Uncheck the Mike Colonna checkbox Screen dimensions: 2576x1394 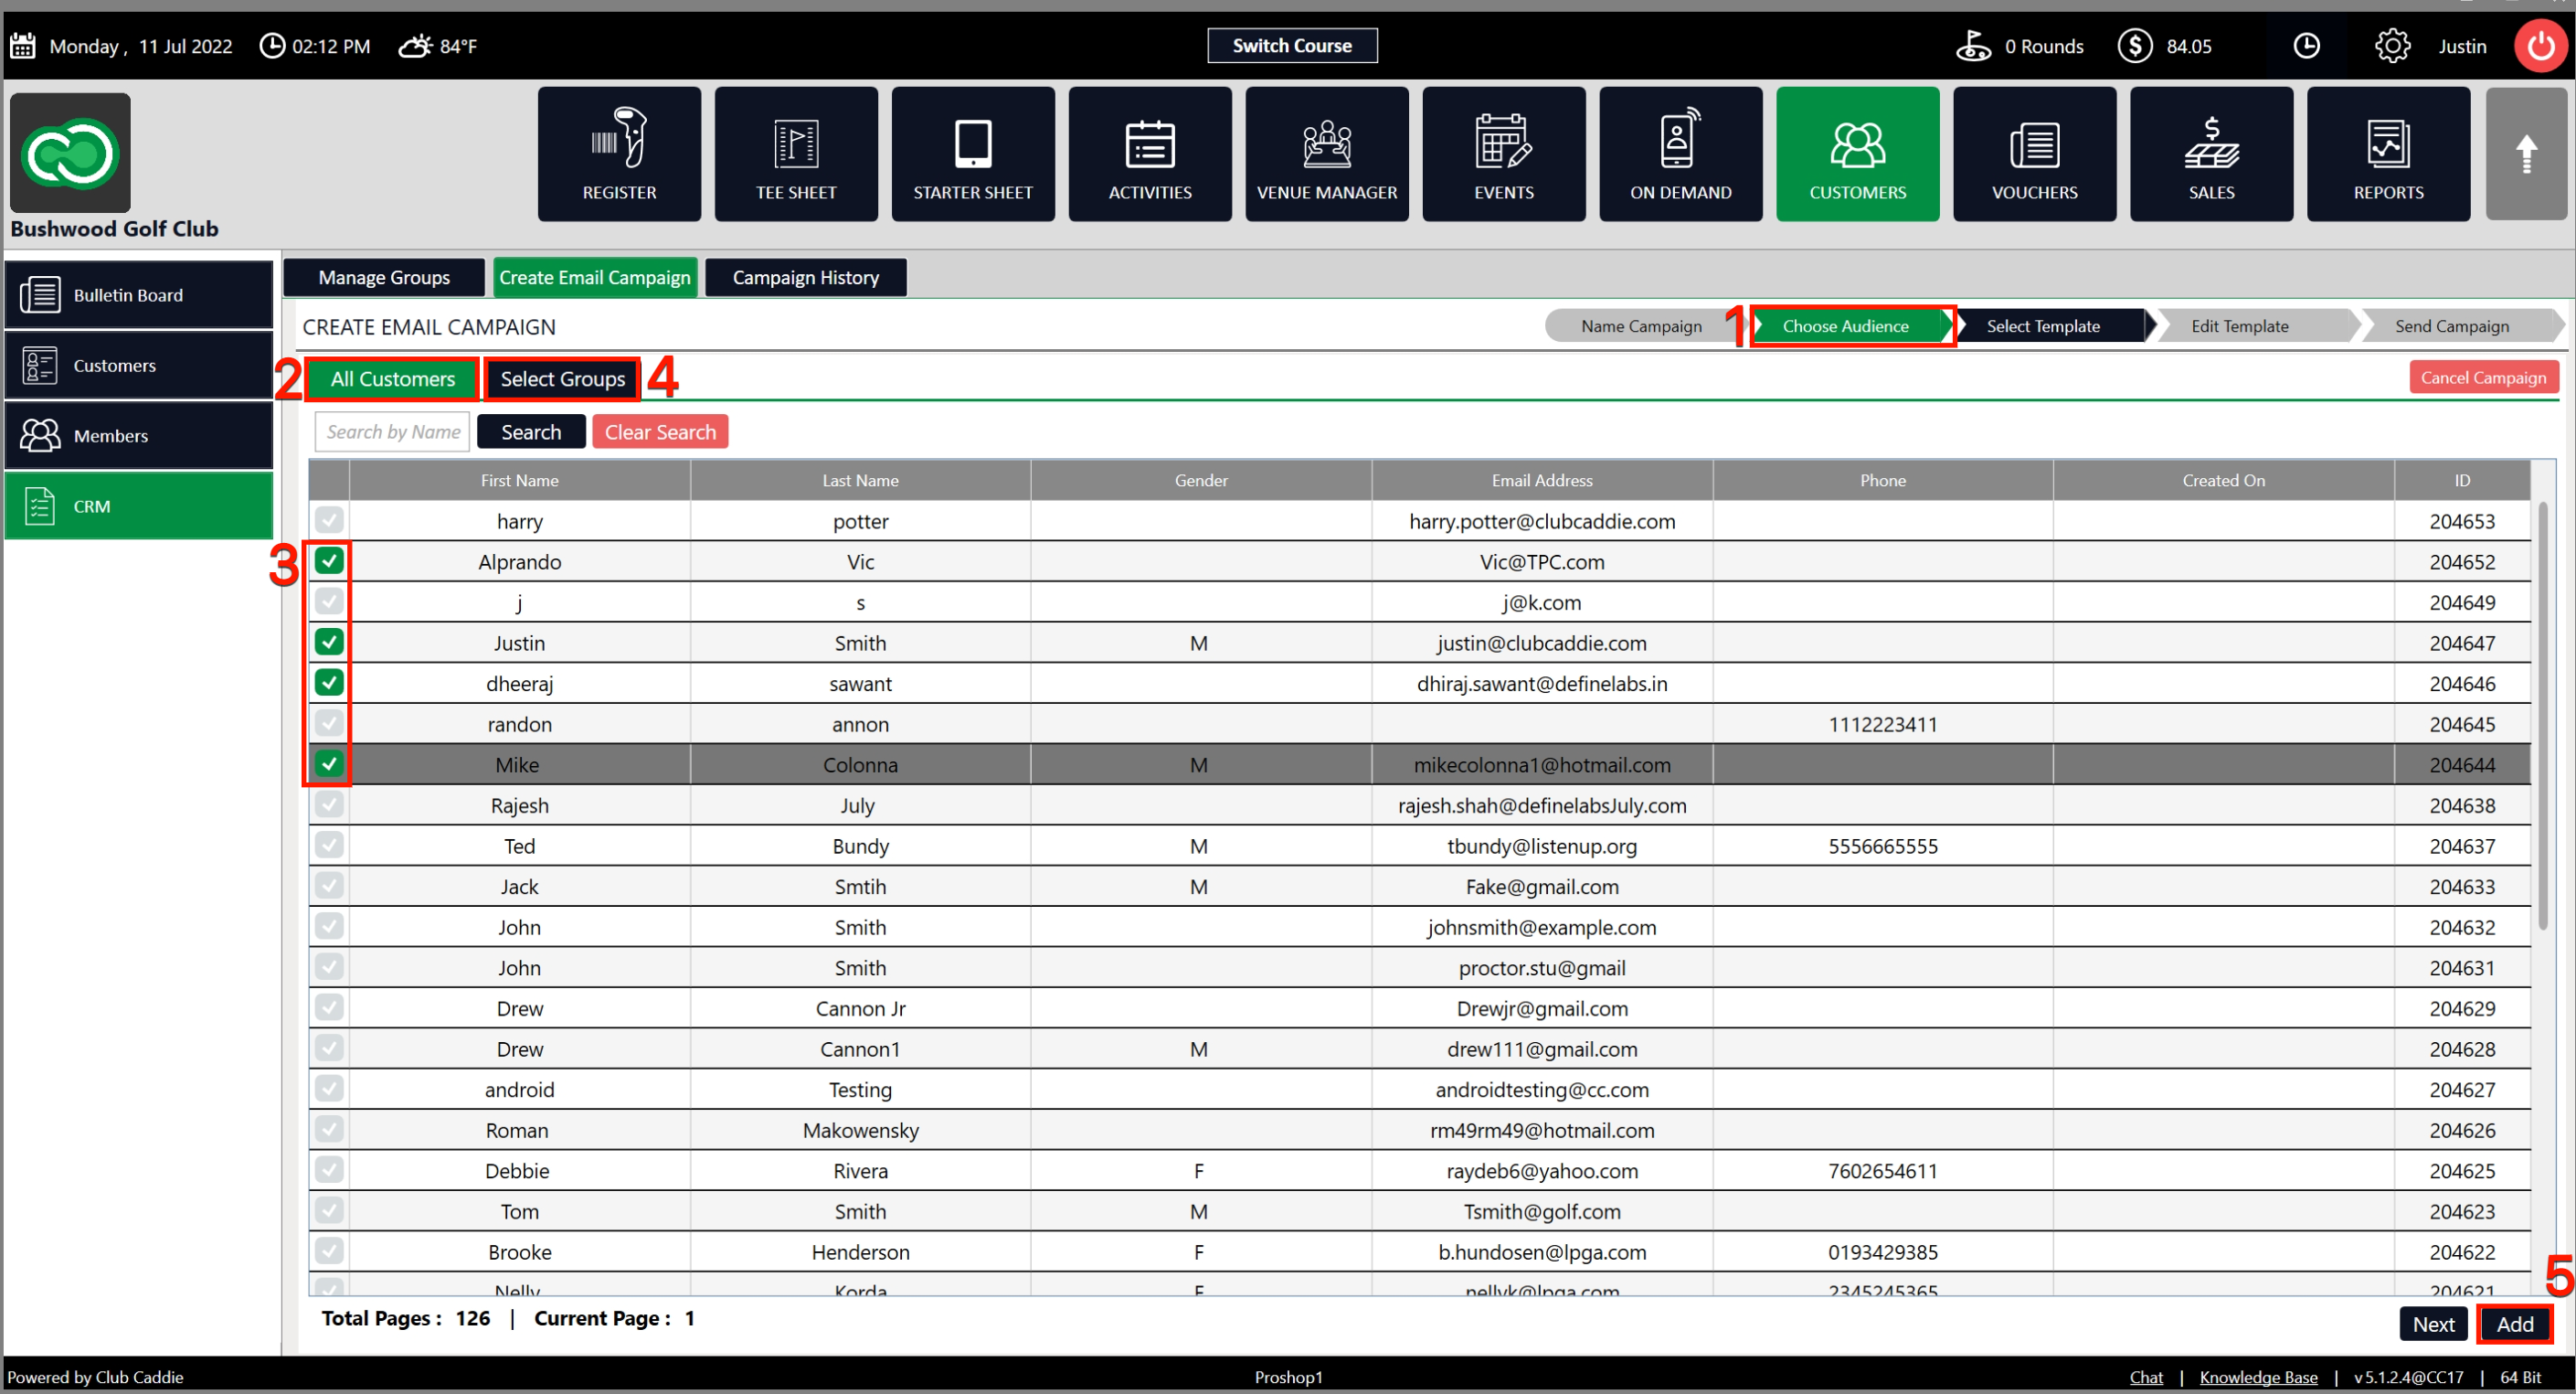click(329, 764)
